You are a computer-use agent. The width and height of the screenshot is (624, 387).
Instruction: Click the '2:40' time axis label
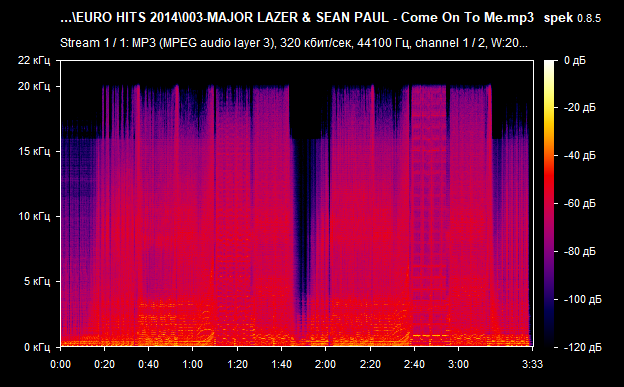[x=414, y=364]
